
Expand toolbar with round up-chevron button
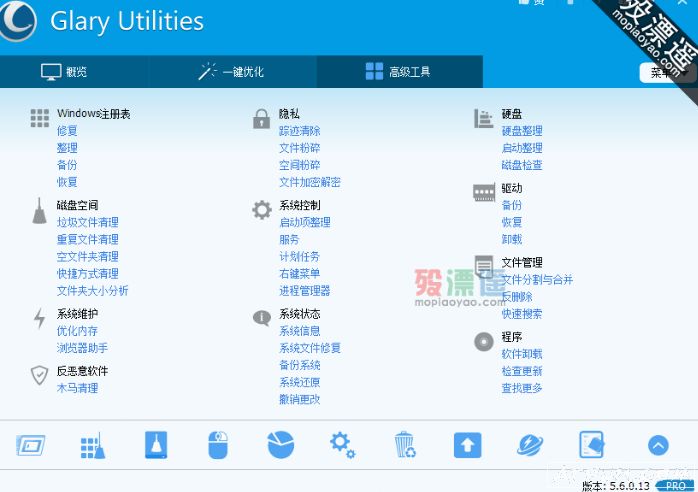click(658, 445)
